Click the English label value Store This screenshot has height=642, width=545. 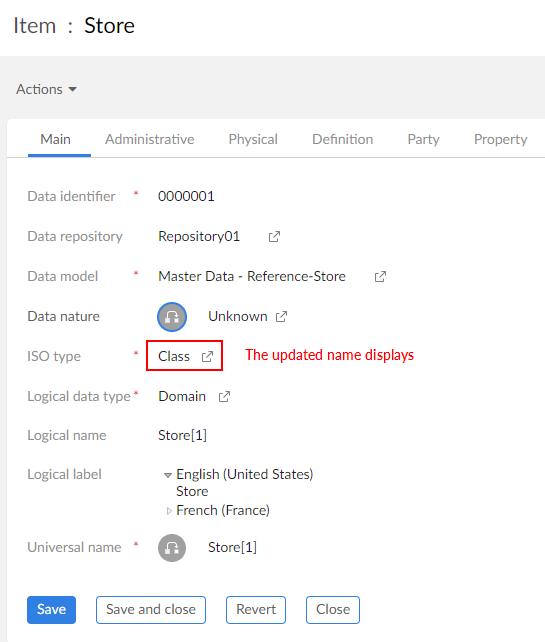[x=192, y=491]
